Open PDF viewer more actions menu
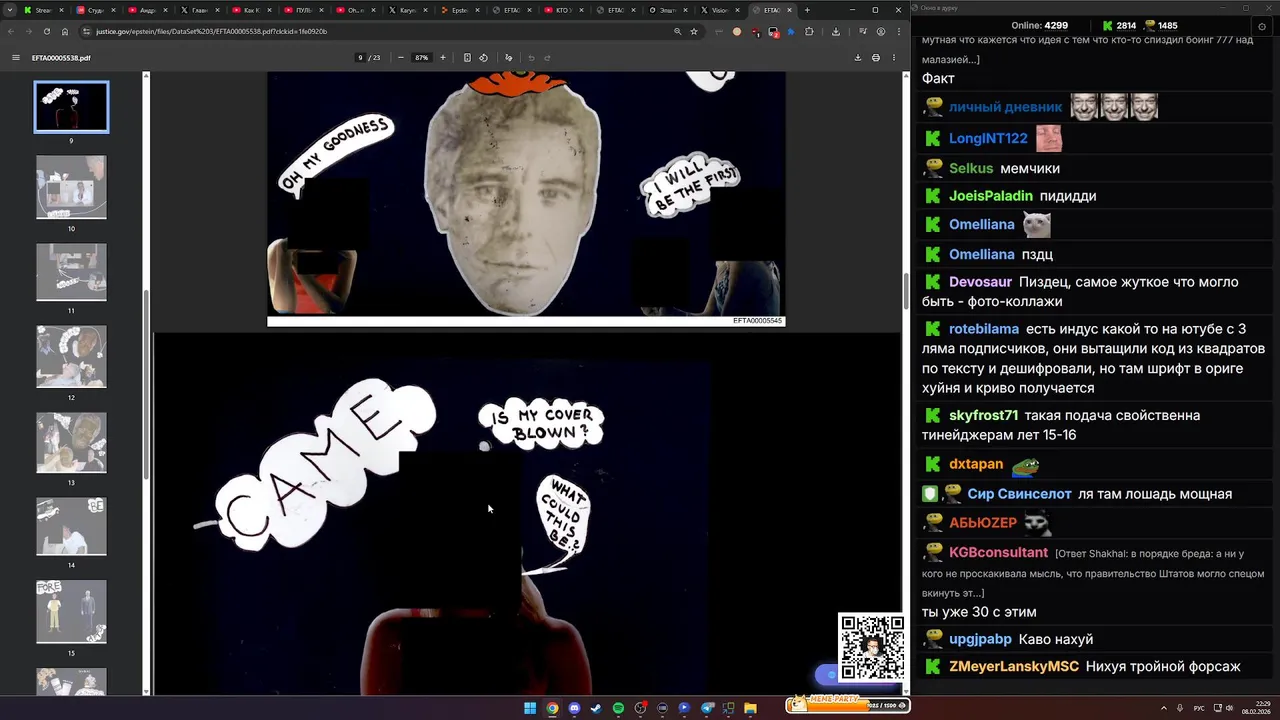The image size is (1280, 720). coord(894,58)
